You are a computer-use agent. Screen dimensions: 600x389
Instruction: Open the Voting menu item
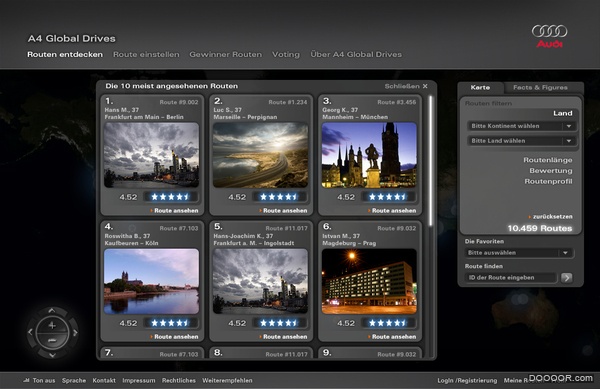coord(286,54)
